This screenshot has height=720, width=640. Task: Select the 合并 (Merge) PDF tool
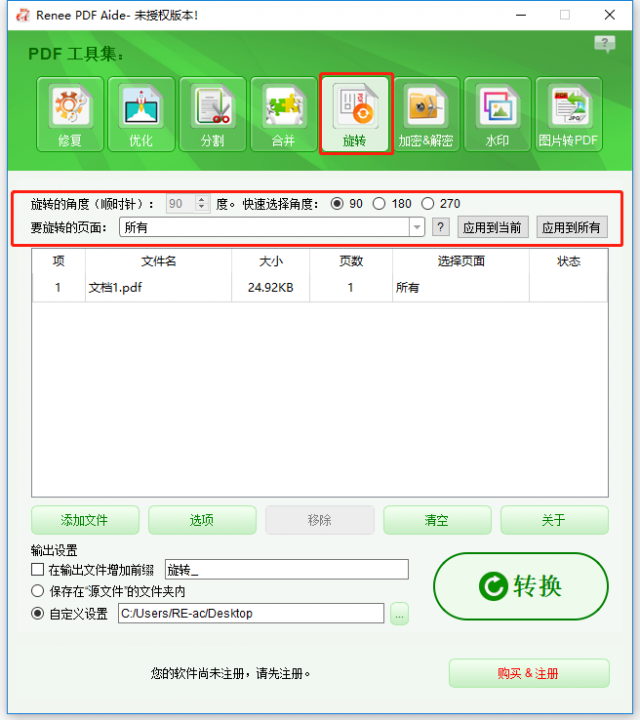(284, 114)
